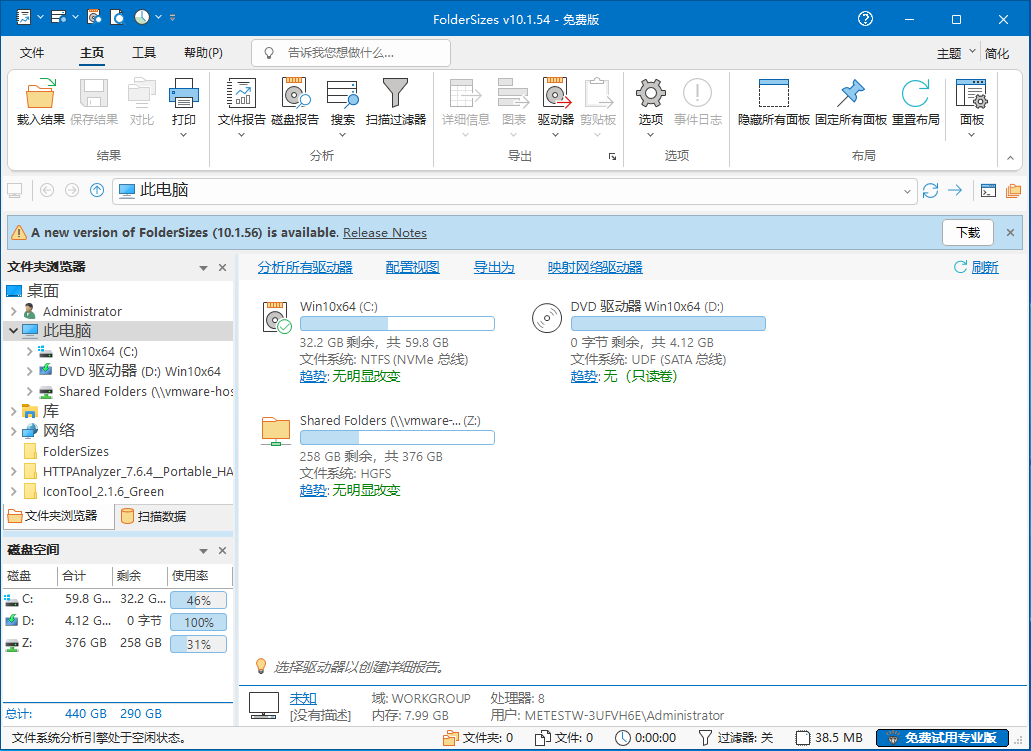The height and width of the screenshot is (751, 1031).
Task: Open the 帮助(P) Help tab
Action: pos(203,53)
